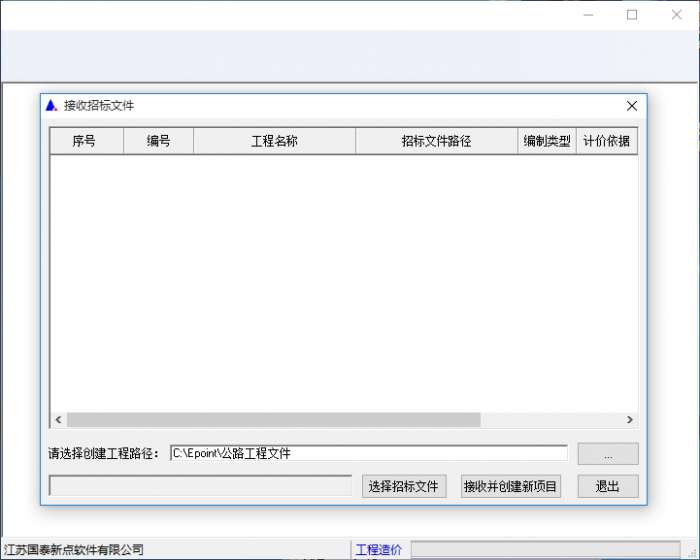Sort by 工程名称 column header
This screenshot has height=560, width=700.
tap(274, 141)
